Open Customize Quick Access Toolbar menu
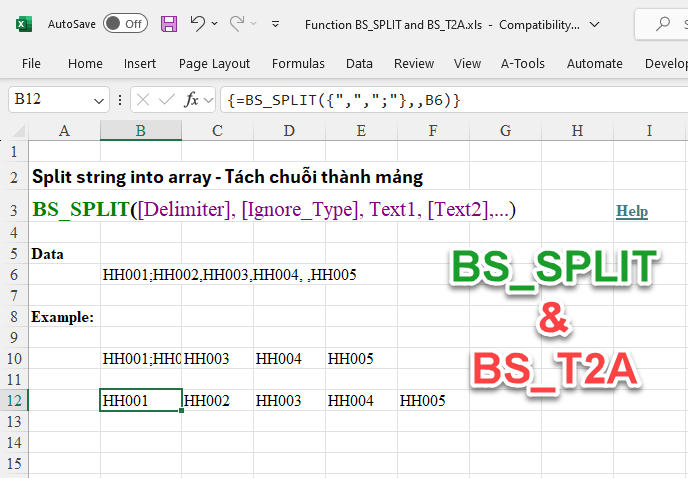The image size is (688, 478). point(276,24)
